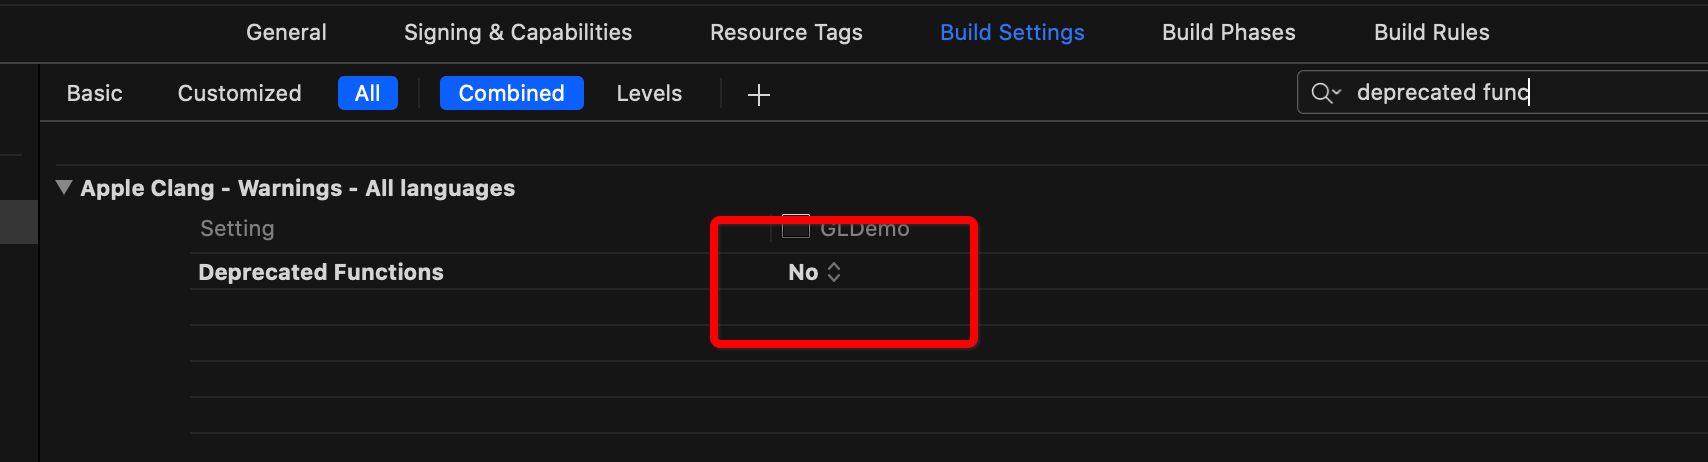Show only Basic build settings
This screenshot has height=462, width=1708.
(x=95, y=93)
